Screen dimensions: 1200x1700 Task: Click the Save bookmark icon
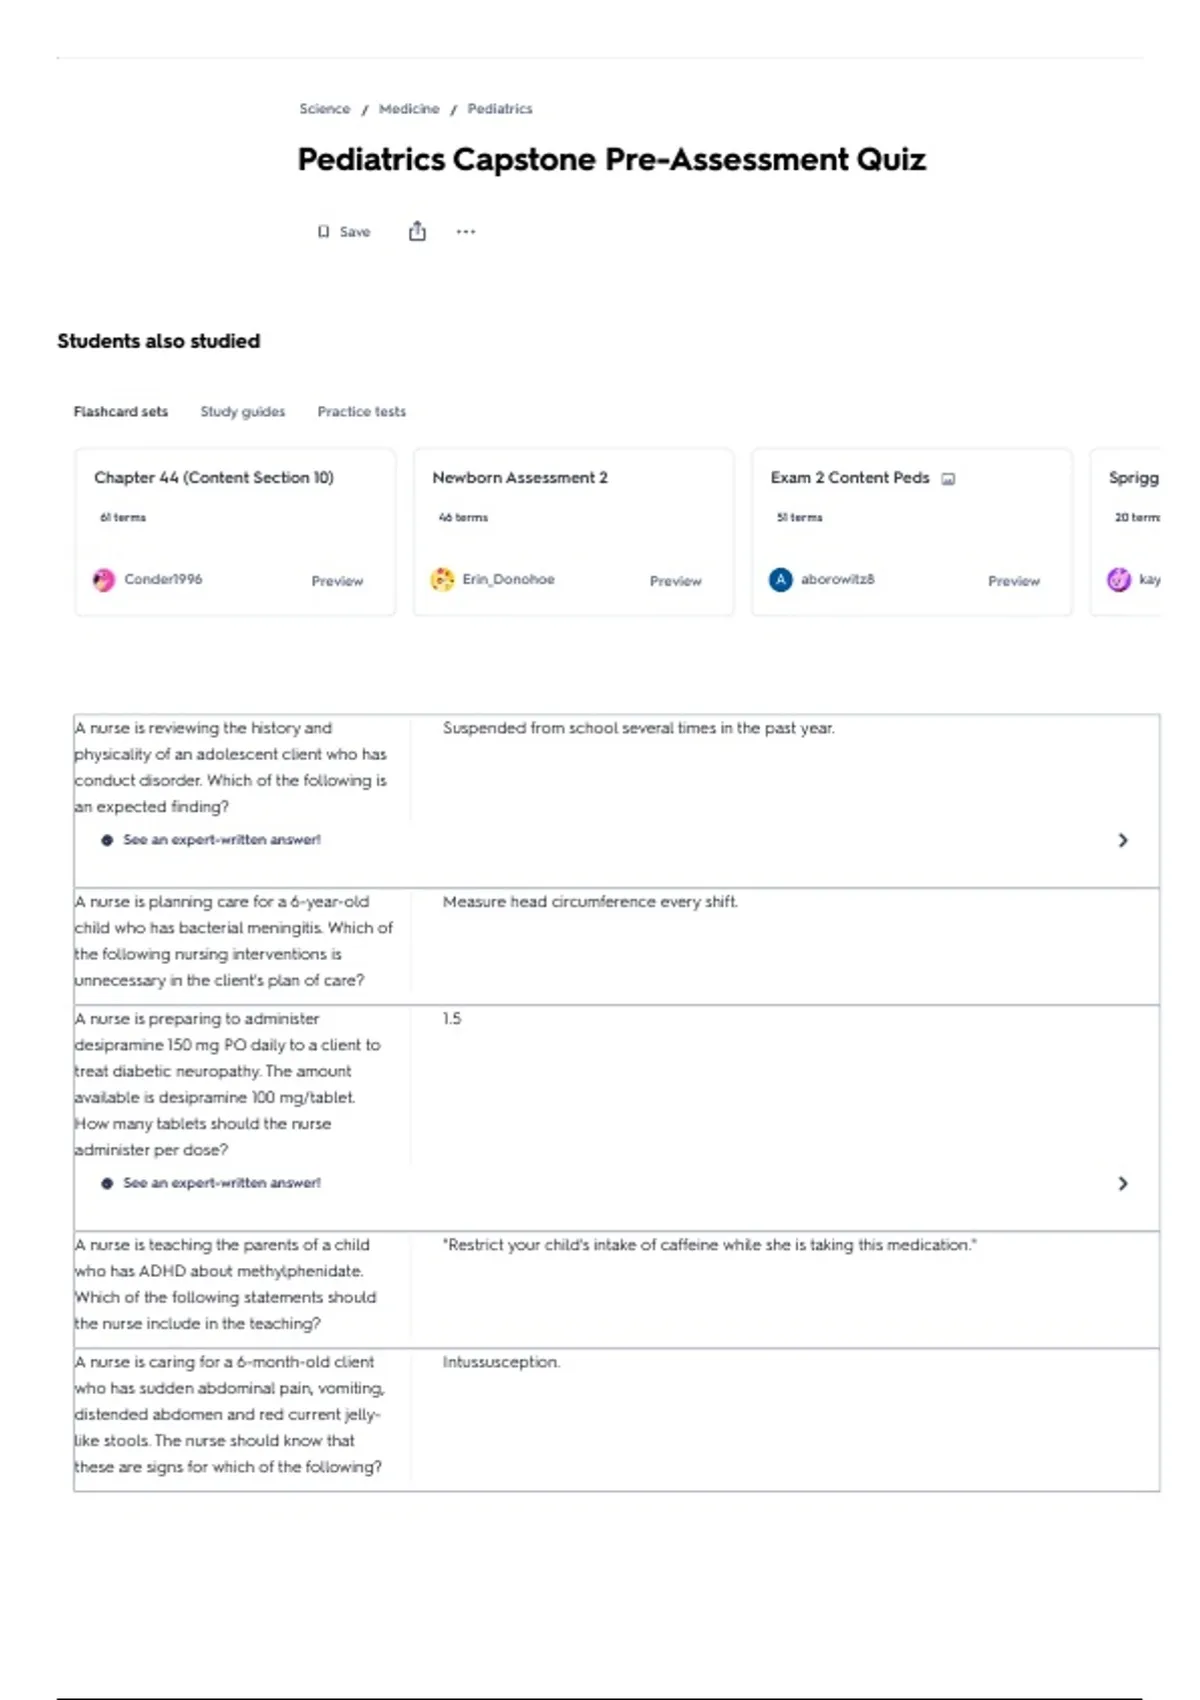(323, 232)
